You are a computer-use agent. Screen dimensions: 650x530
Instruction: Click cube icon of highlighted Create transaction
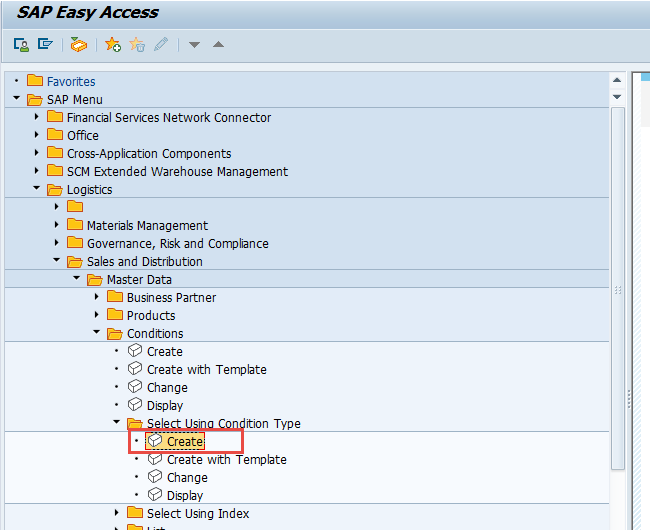[155, 440]
